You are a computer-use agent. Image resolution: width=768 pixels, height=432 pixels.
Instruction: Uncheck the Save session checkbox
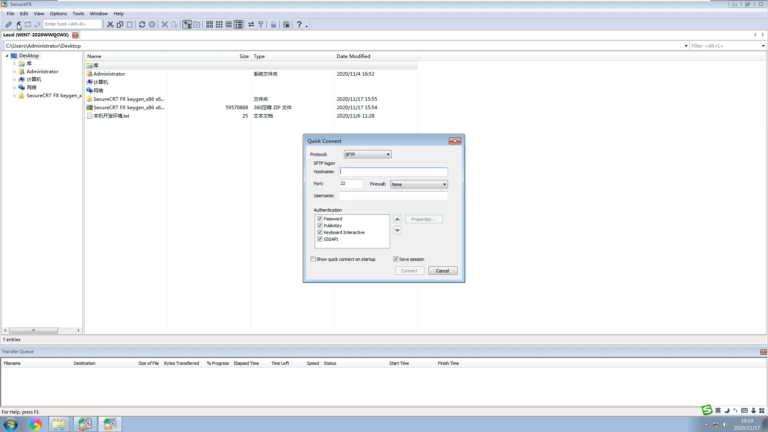[396, 259]
